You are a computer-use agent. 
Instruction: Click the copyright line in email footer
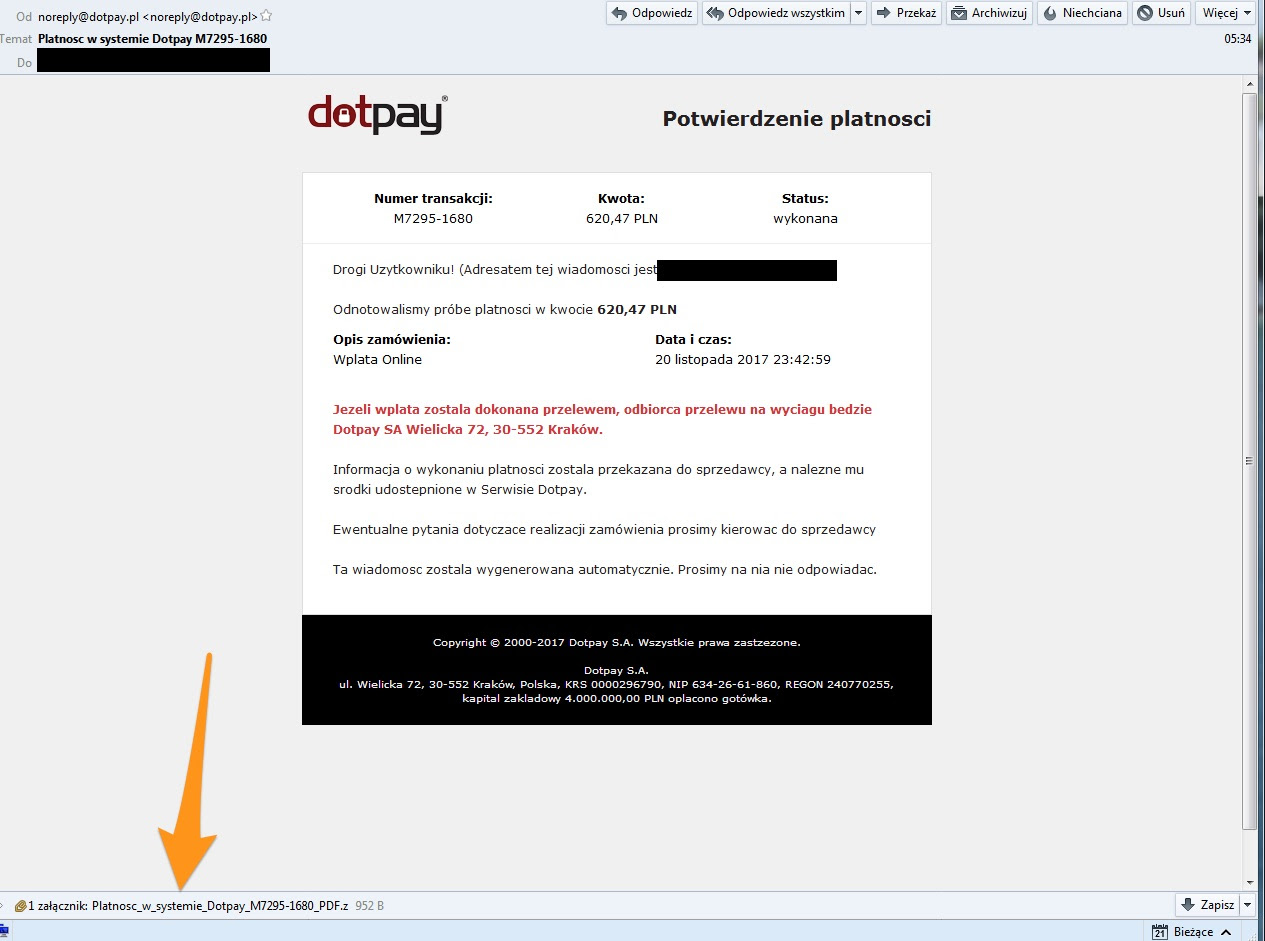616,643
